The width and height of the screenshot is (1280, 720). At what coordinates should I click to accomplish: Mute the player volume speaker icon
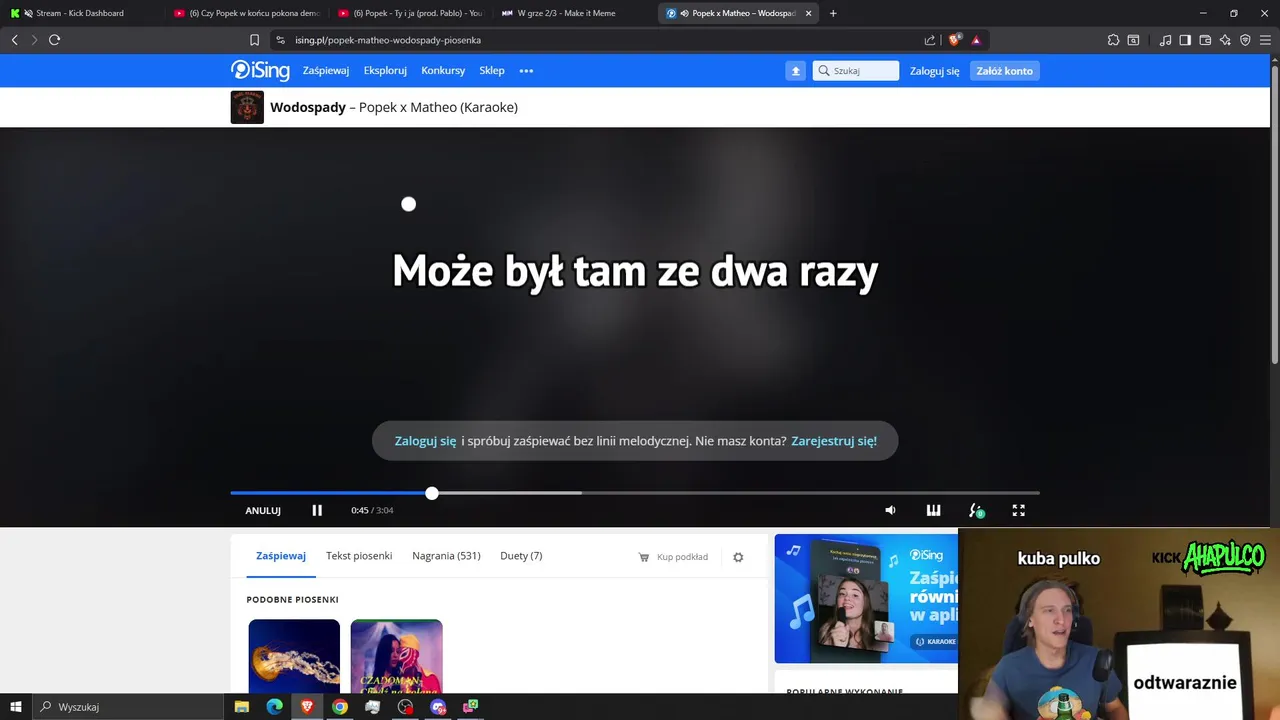click(x=890, y=510)
